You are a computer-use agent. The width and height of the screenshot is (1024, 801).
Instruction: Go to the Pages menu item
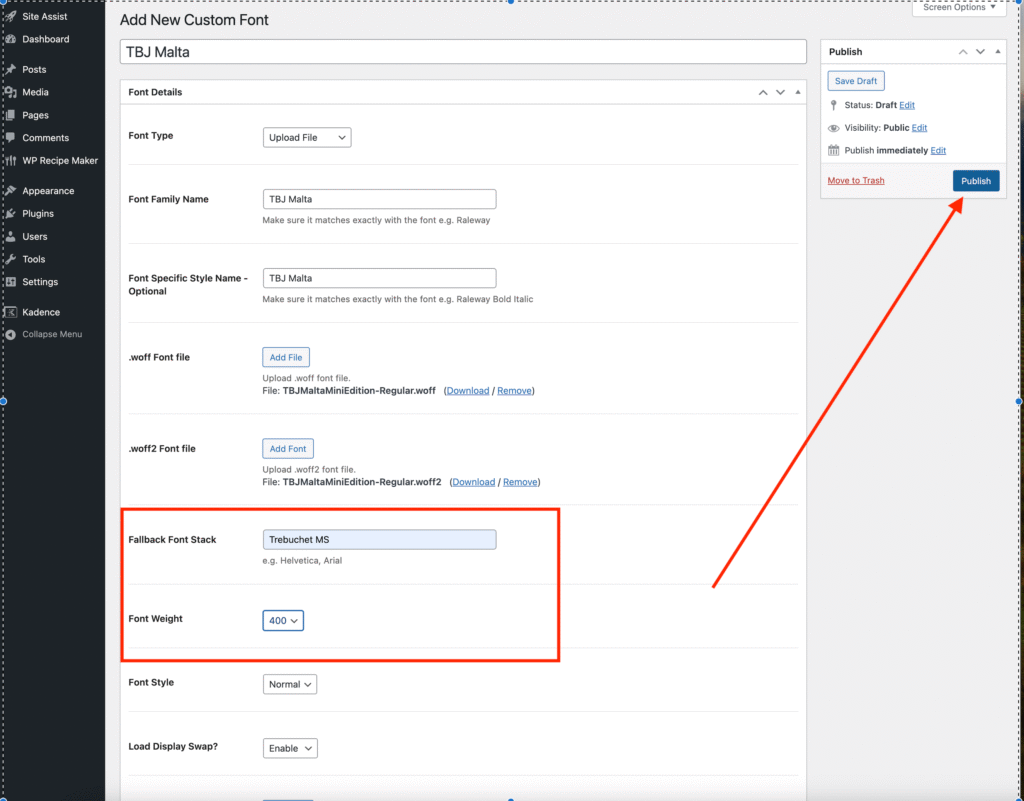[x=35, y=115]
